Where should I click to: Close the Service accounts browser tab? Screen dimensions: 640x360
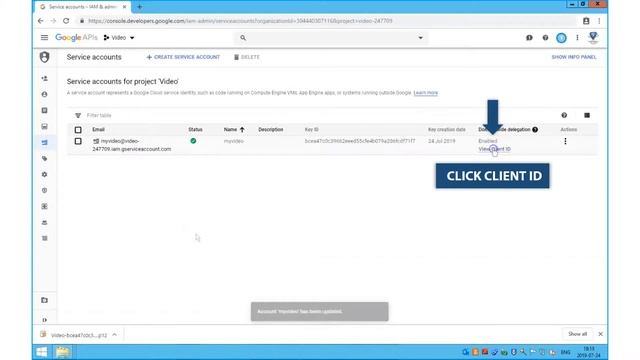pos(124,7)
